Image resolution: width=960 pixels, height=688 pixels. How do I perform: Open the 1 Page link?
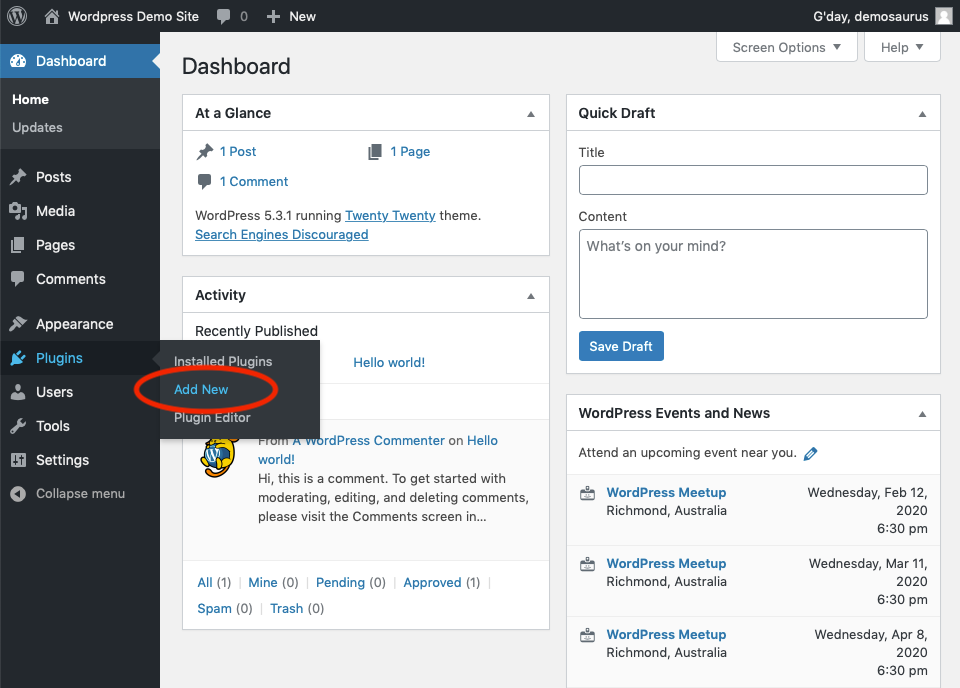point(410,151)
